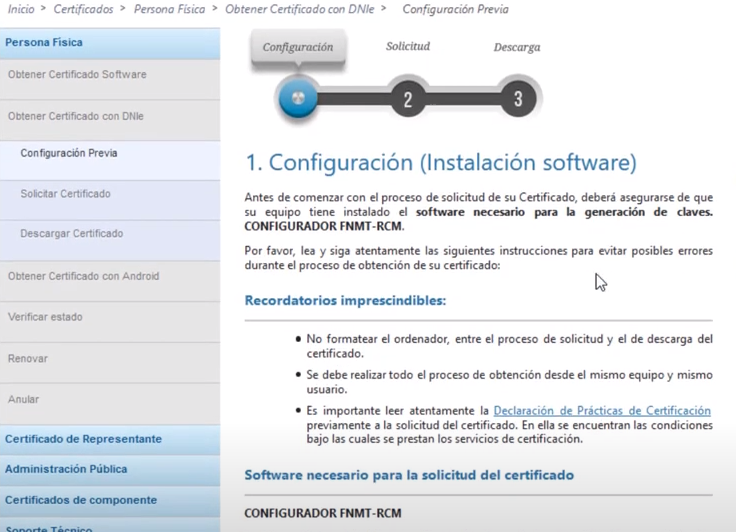Open Declaración de Prácticas de Certificación link
This screenshot has width=736, height=532.
(602, 411)
